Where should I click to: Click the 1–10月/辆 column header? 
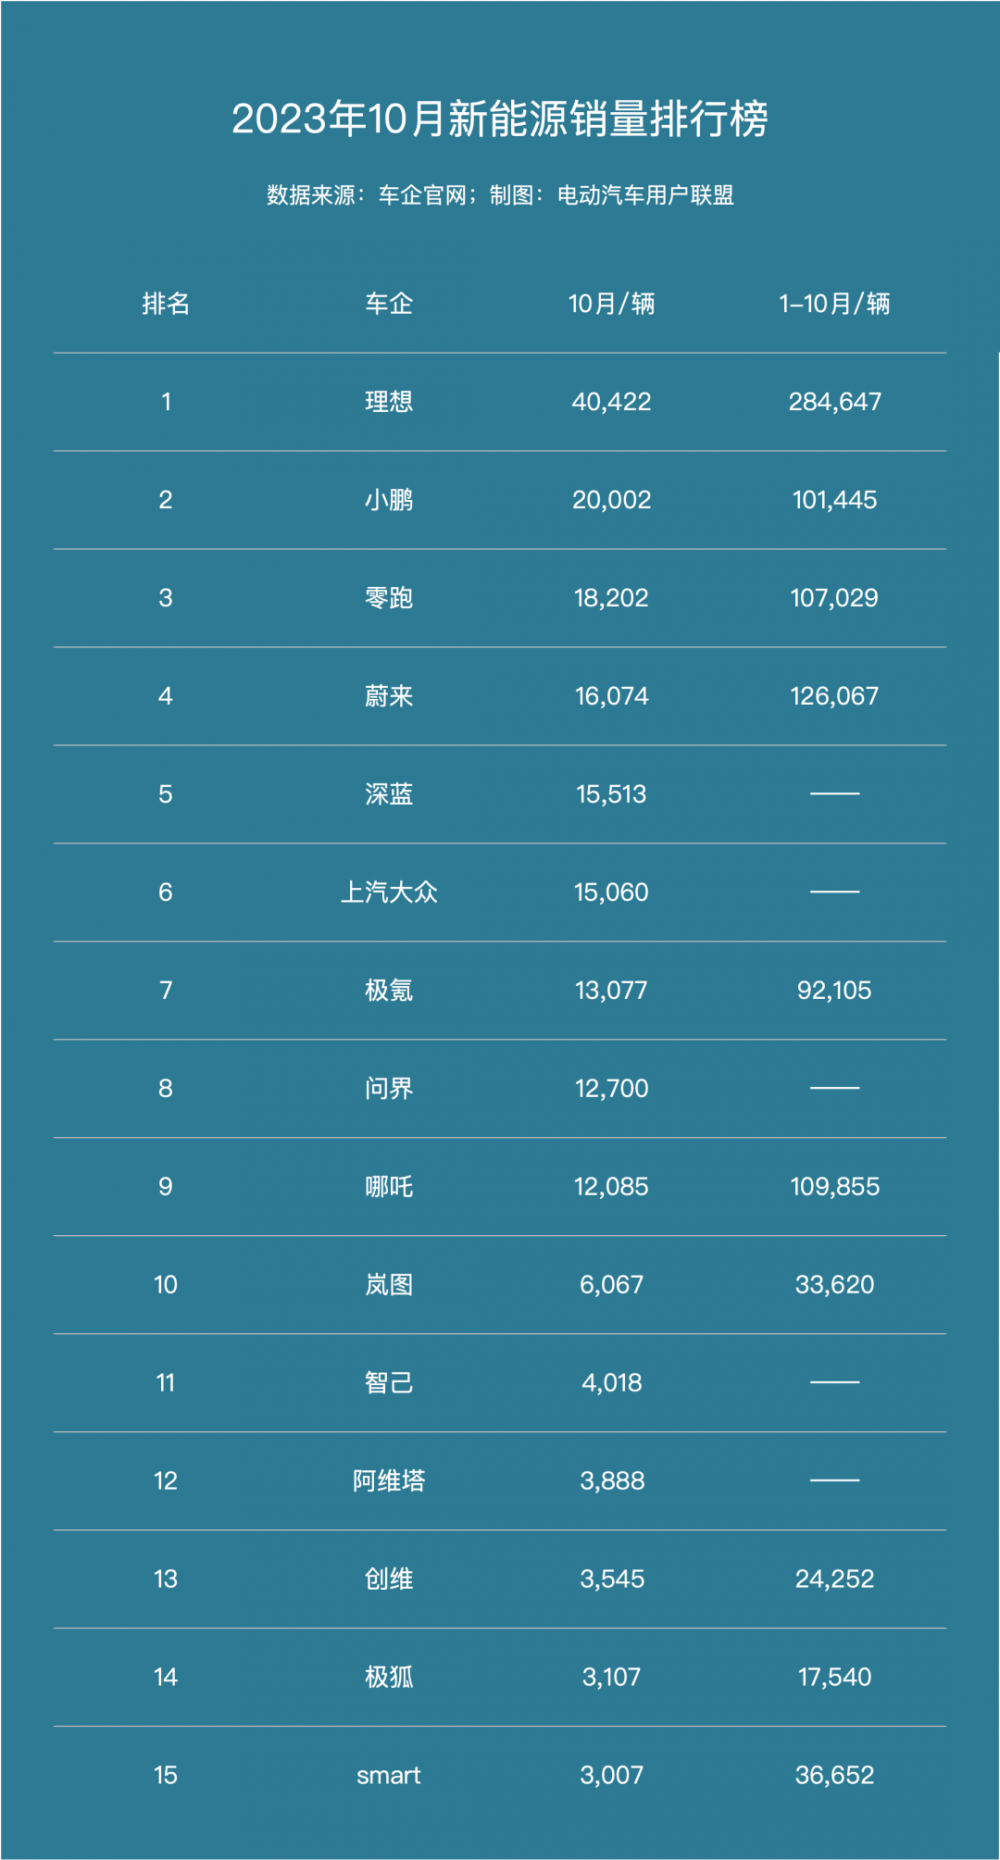point(834,303)
